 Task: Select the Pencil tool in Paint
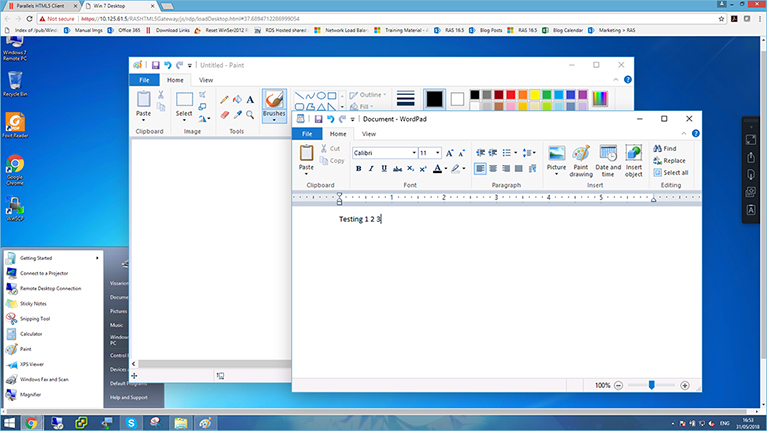point(224,99)
